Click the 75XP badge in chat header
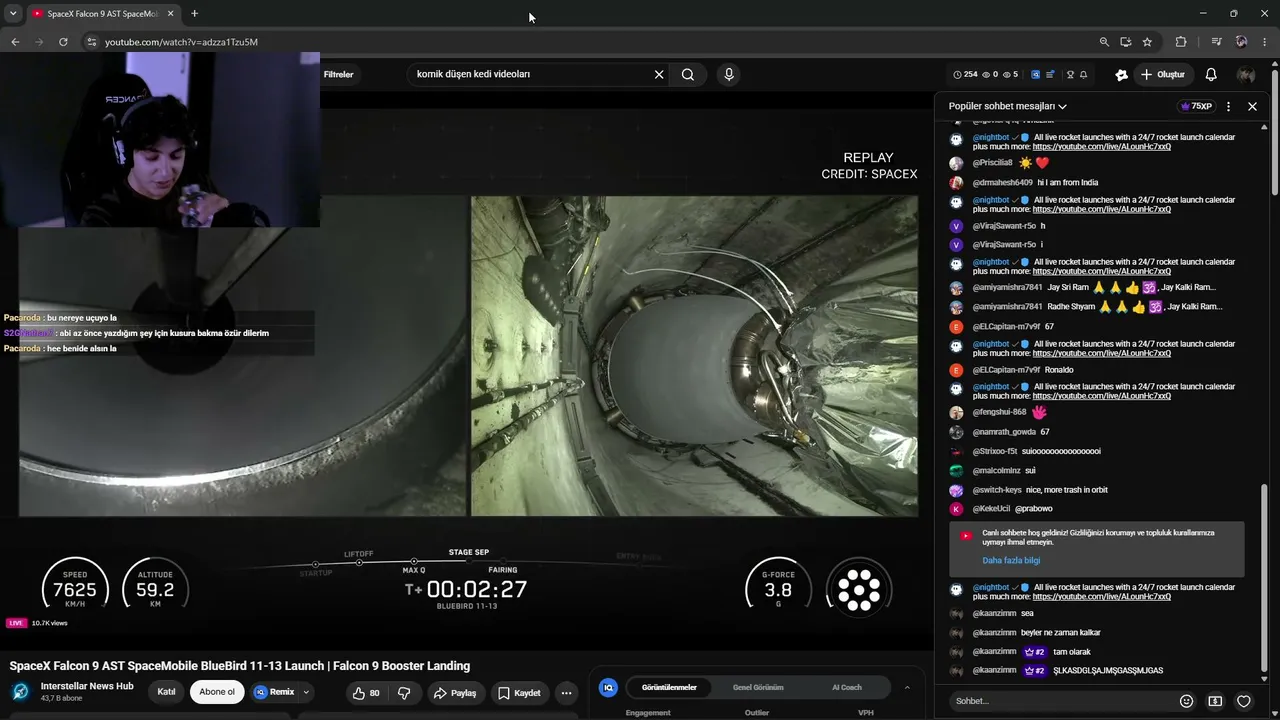 click(1196, 106)
